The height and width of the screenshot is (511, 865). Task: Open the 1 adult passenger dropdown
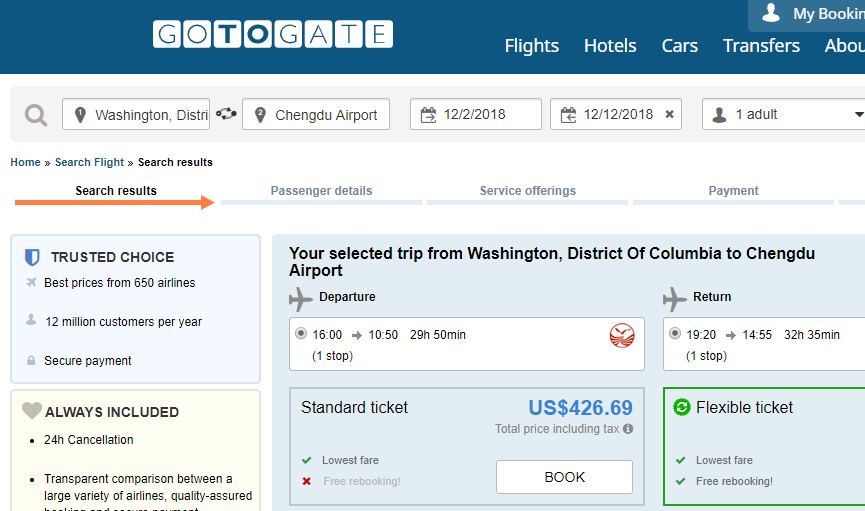[783, 114]
